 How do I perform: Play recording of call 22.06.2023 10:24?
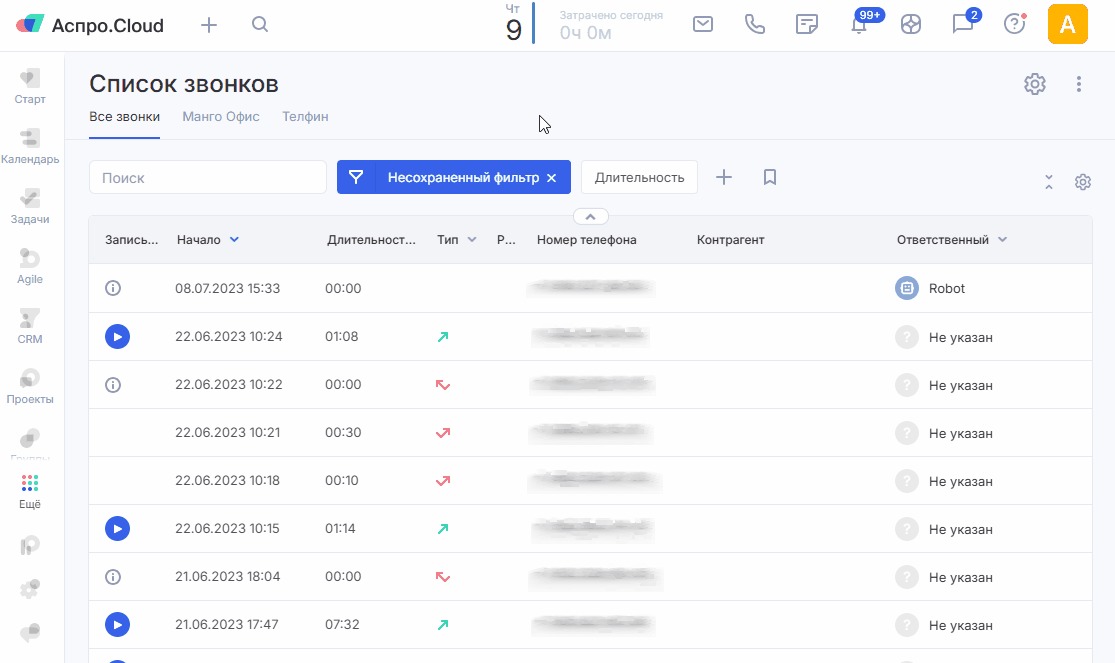pyautogui.click(x=117, y=336)
